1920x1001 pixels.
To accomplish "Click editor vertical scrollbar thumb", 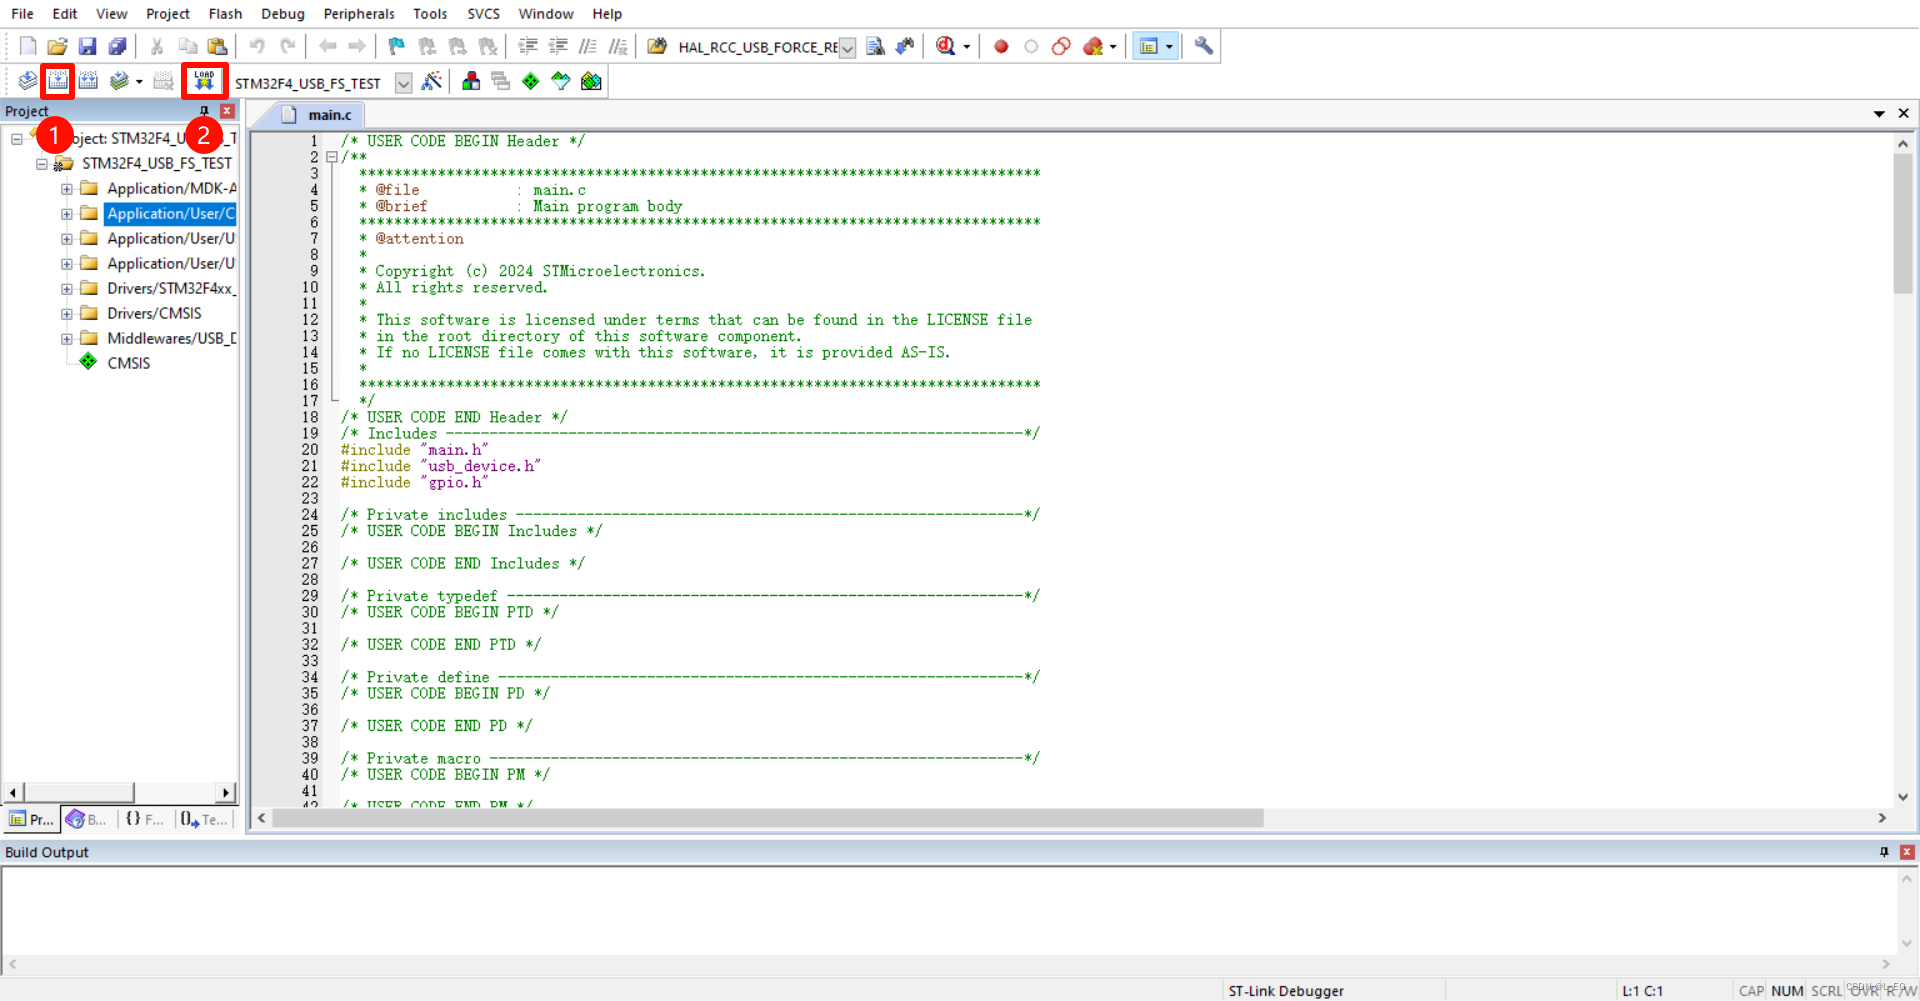I will 1902,224.
